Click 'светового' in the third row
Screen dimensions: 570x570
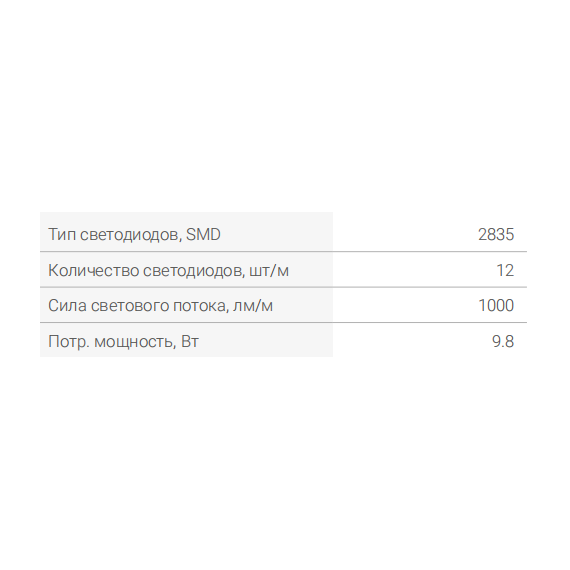click(x=130, y=306)
